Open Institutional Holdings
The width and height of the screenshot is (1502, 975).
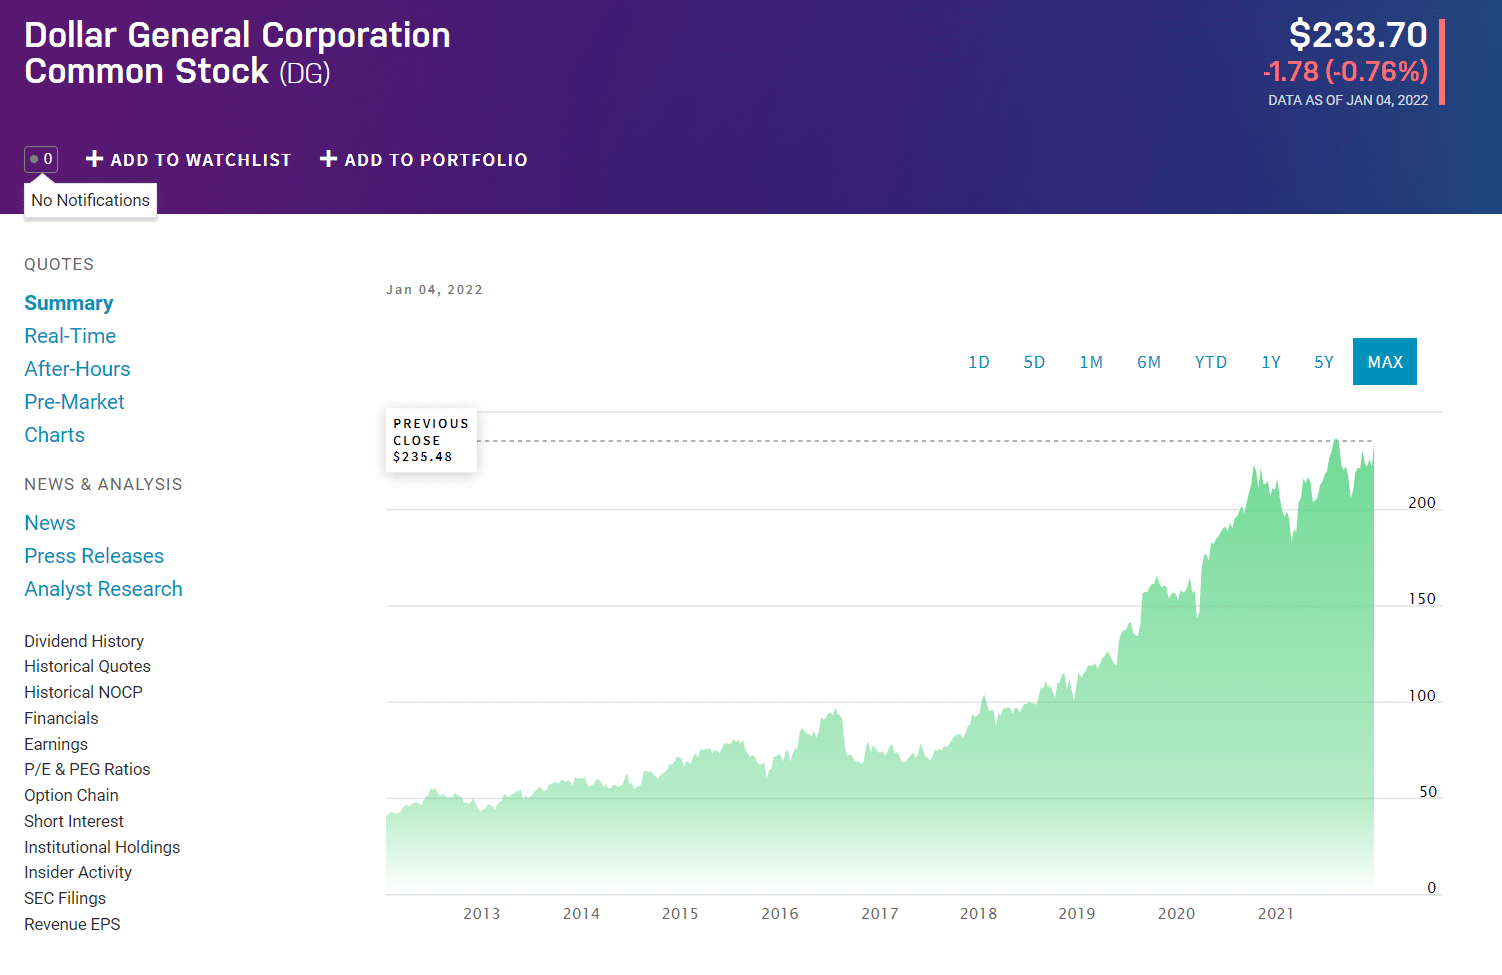102,847
